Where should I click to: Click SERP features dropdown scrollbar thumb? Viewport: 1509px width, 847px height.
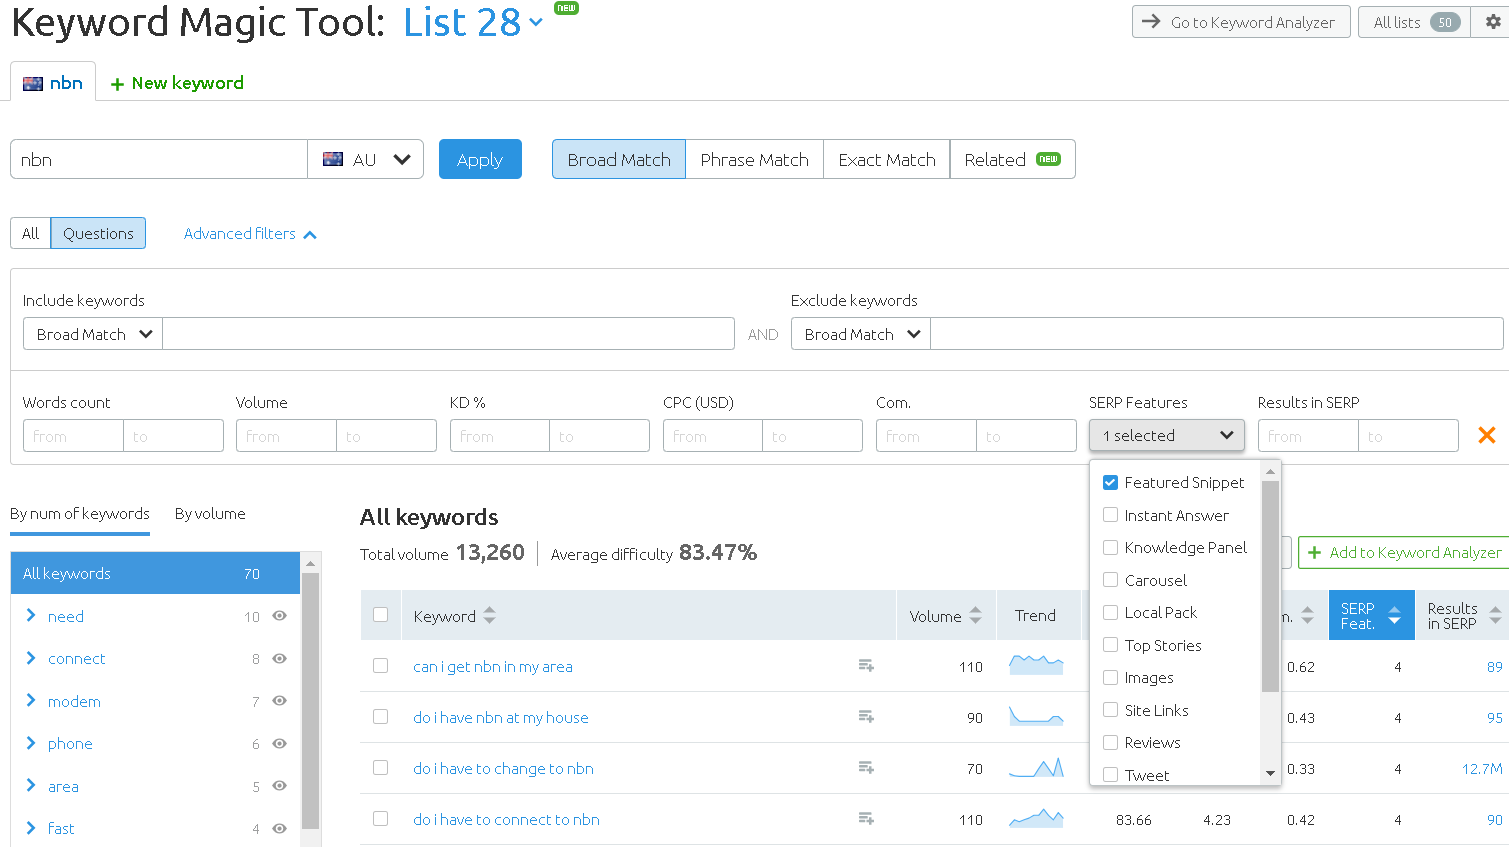(x=1270, y=586)
